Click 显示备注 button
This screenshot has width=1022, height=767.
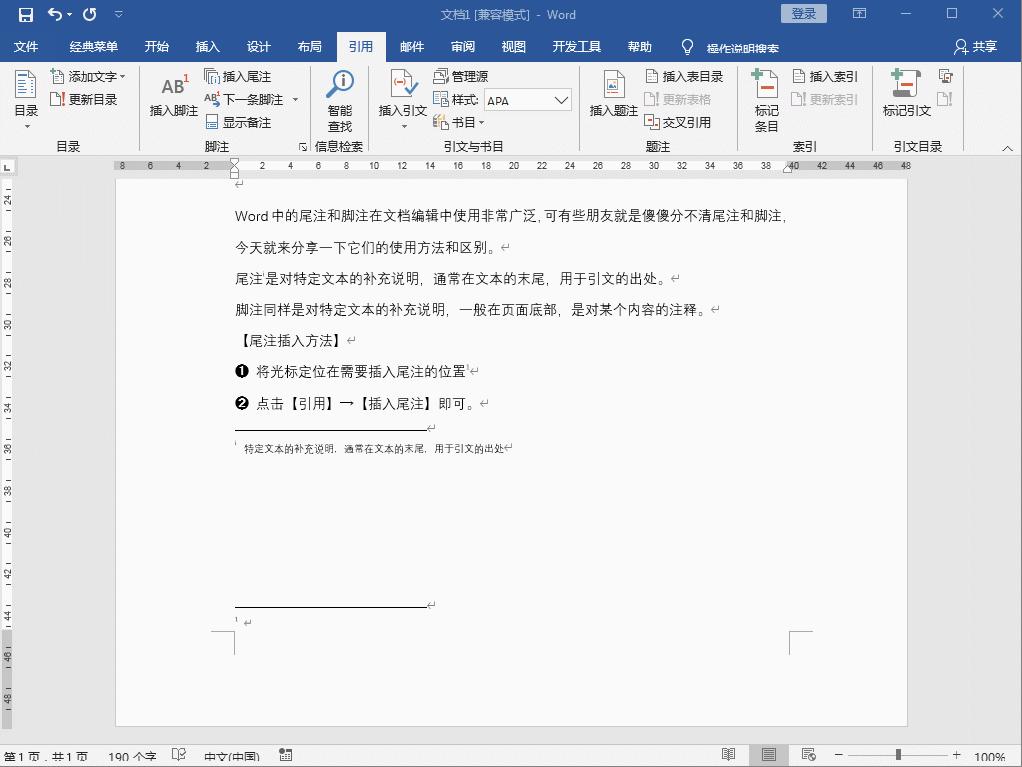click(x=239, y=123)
